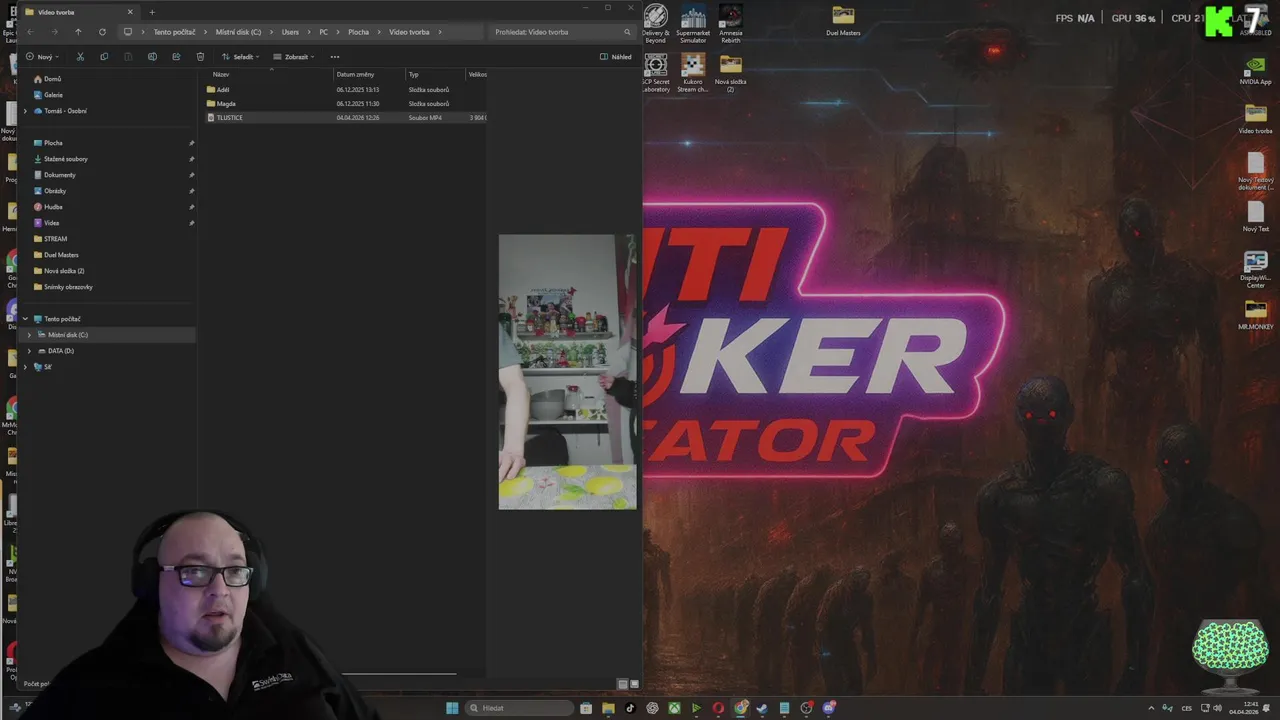Open the Nový Text desktop file icon
1280x720 pixels.
pos(1255,217)
